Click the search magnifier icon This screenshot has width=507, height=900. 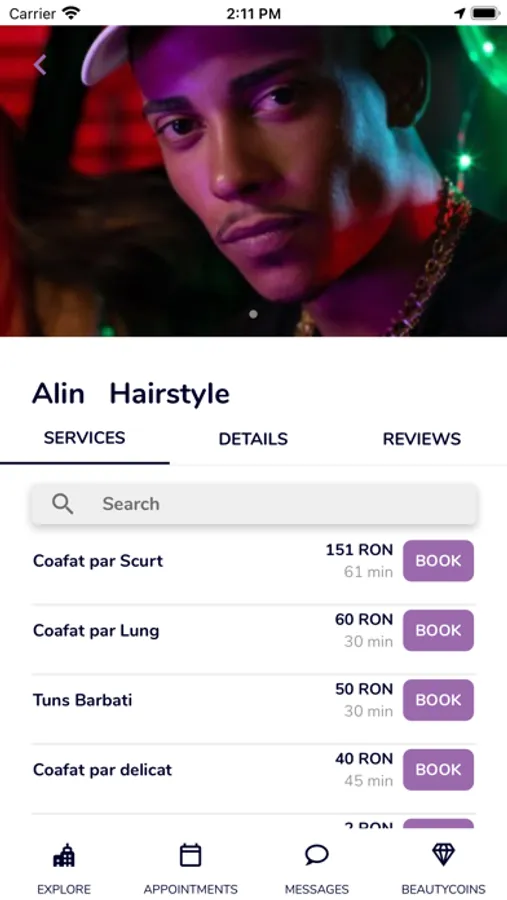click(x=63, y=504)
